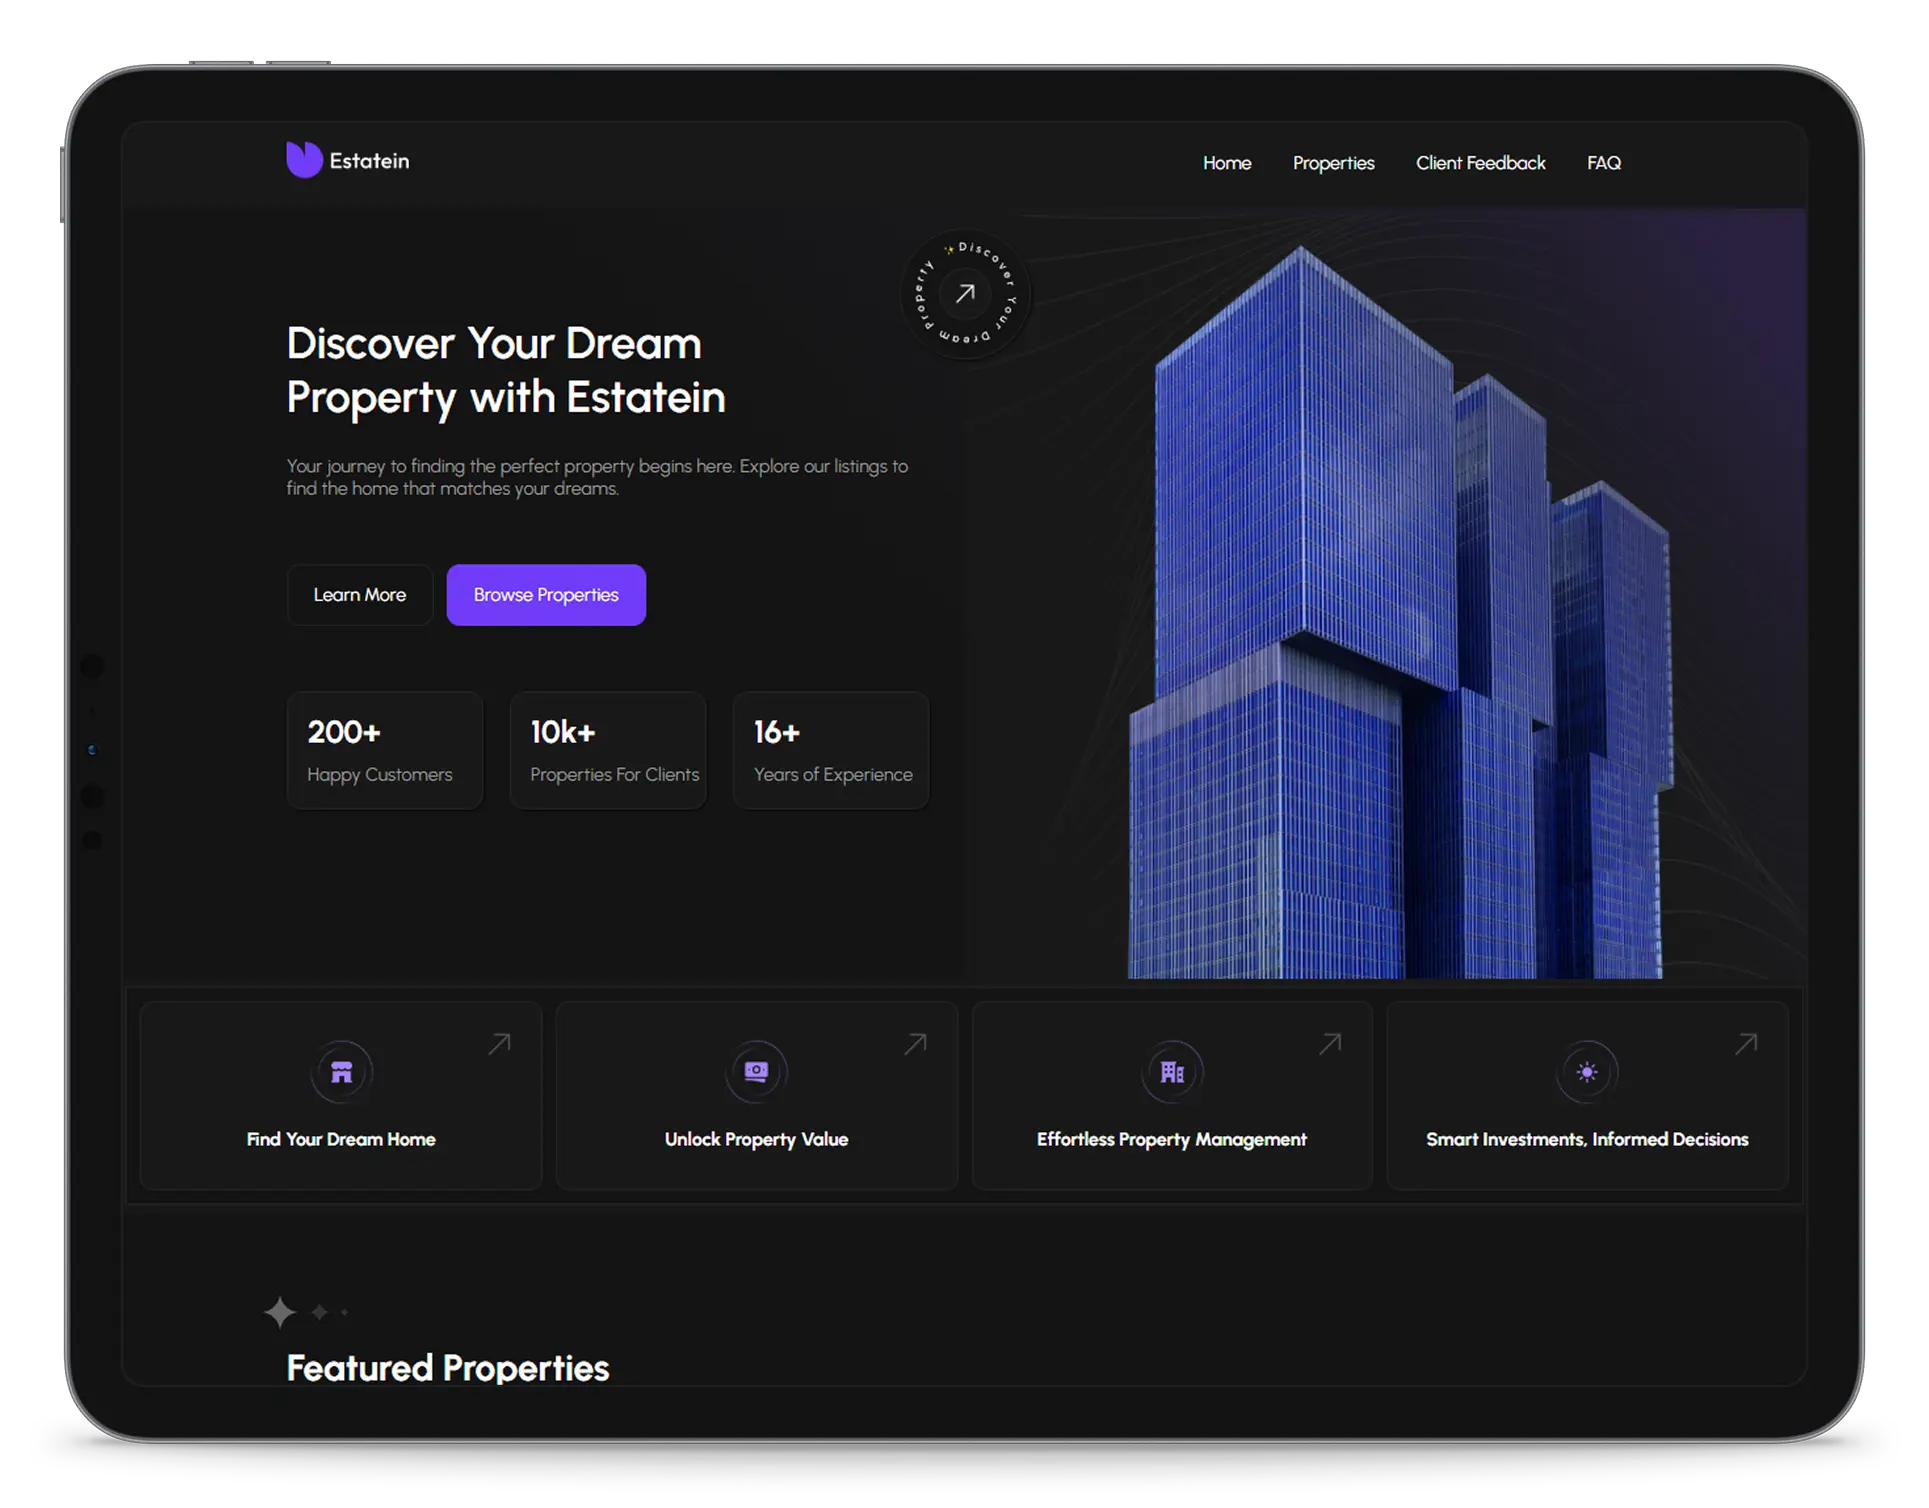Navigate to the Properties page
Image resolution: width=1929 pixels, height=1508 pixels.
point(1333,162)
